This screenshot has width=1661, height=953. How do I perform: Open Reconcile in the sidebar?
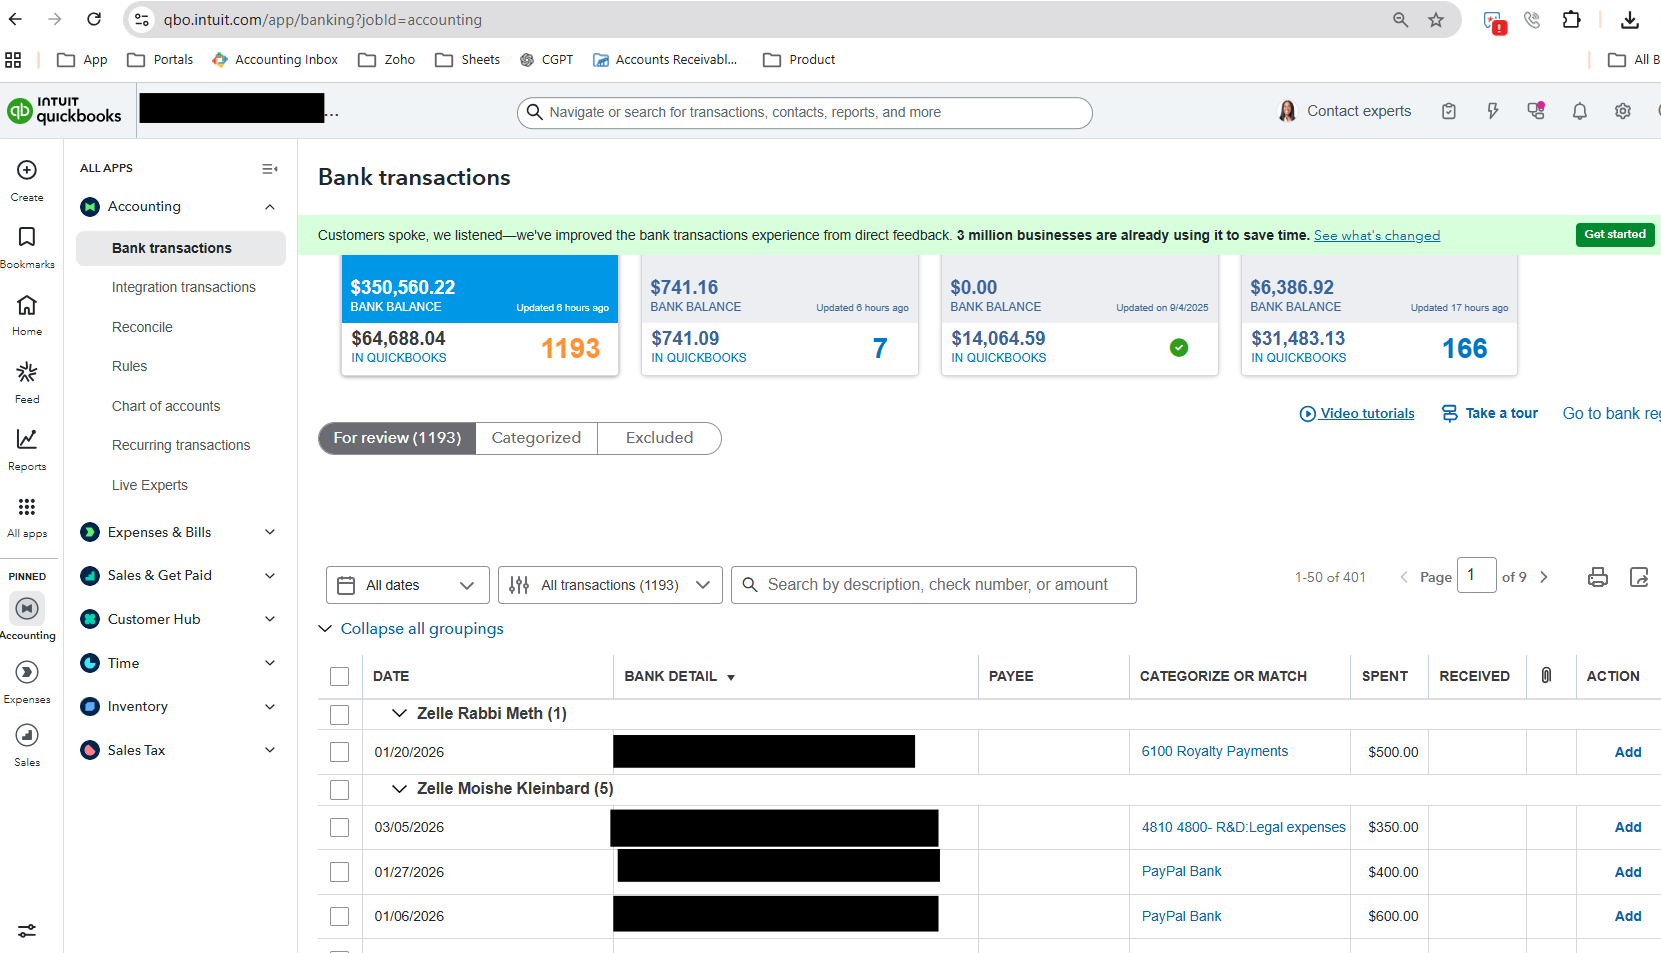click(x=142, y=327)
